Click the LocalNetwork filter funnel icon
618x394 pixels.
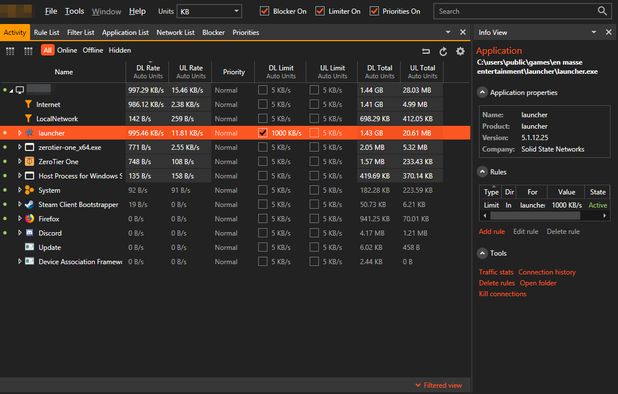pyautogui.click(x=28, y=118)
